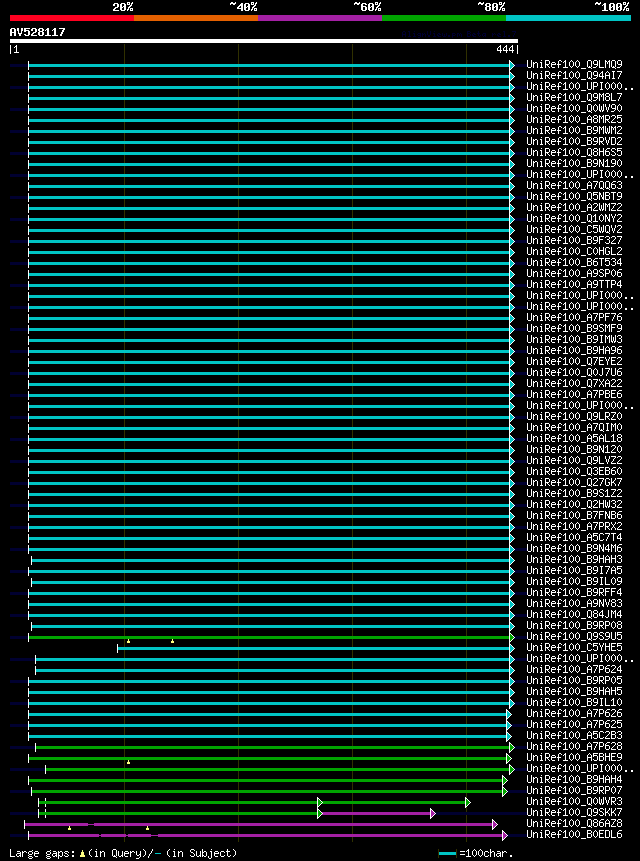Click hit name UniRef100_A7PF76
This screenshot has width=640, height=861.
point(574,317)
